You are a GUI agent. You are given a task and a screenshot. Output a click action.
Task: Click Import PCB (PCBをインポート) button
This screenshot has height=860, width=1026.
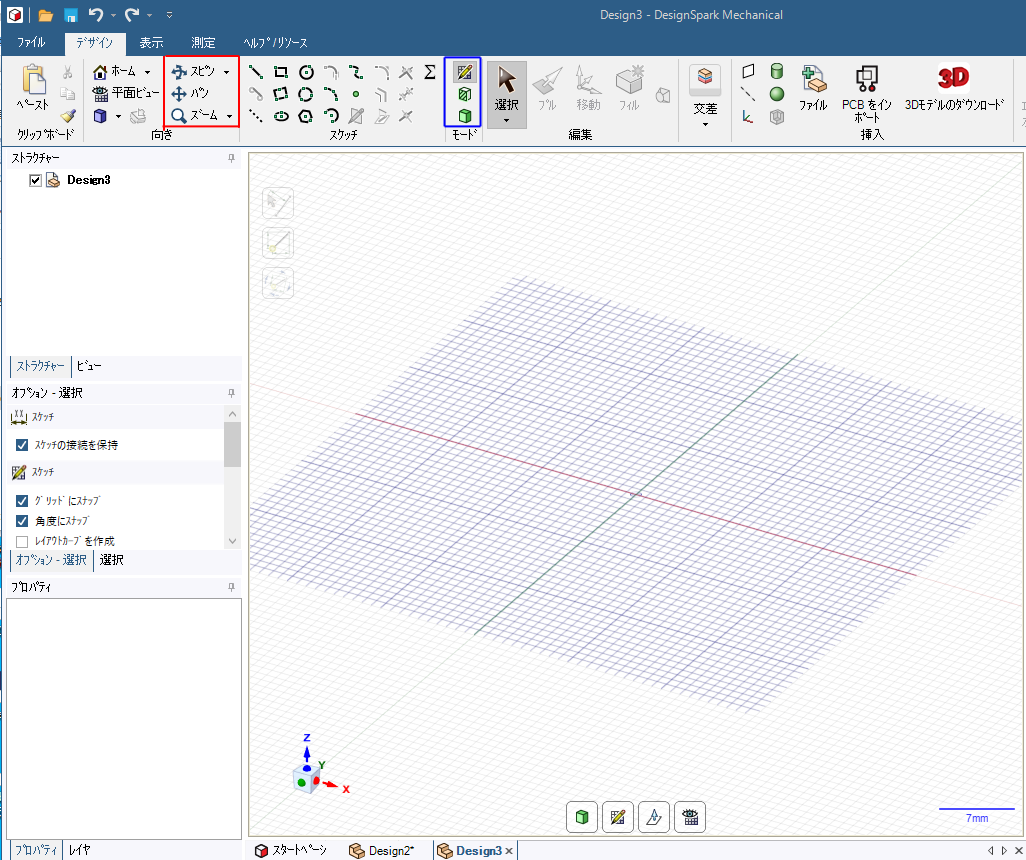point(866,94)
